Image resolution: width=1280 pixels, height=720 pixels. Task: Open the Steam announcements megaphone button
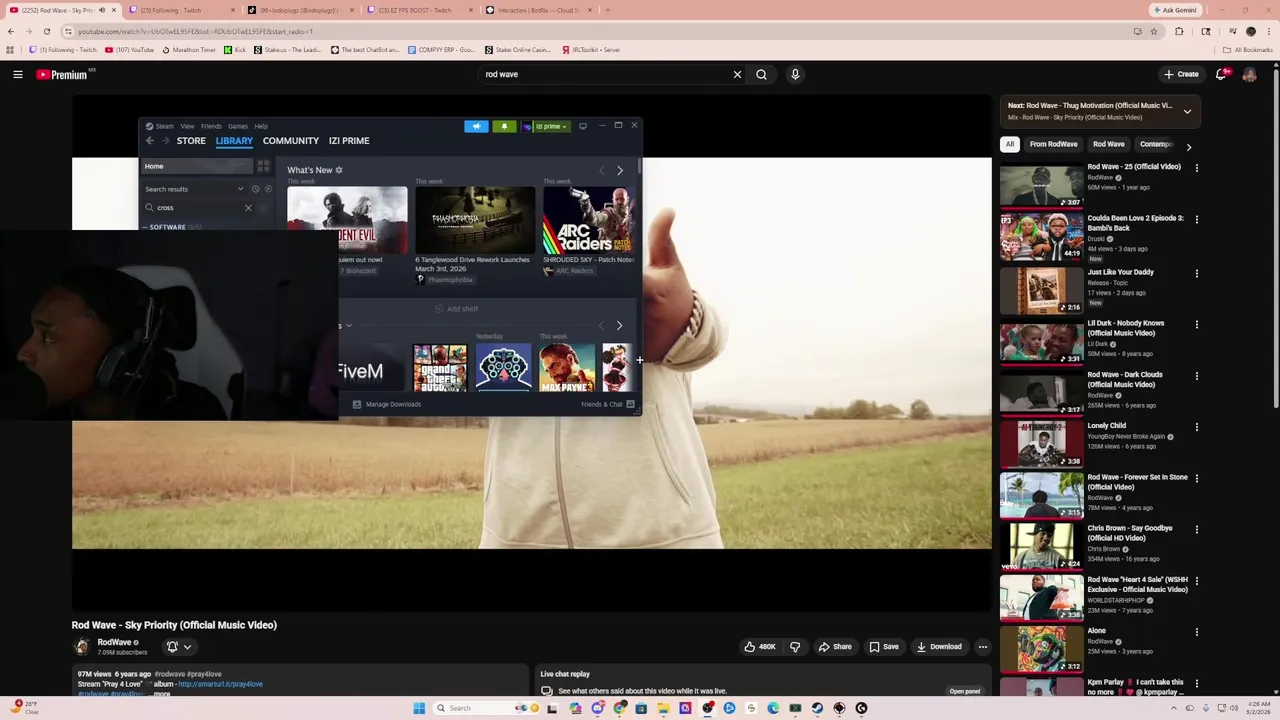[x=476, y=126]
